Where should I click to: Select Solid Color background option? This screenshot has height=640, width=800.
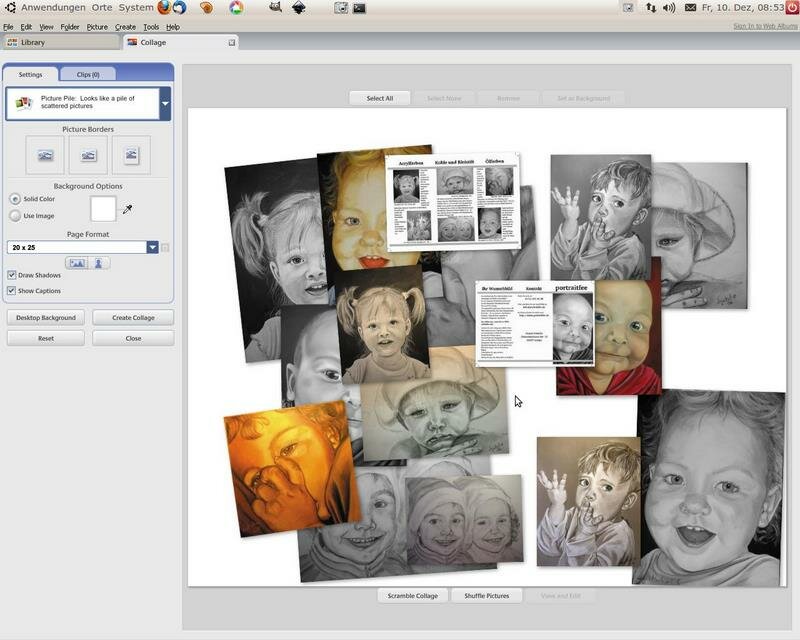click(15, 199)
